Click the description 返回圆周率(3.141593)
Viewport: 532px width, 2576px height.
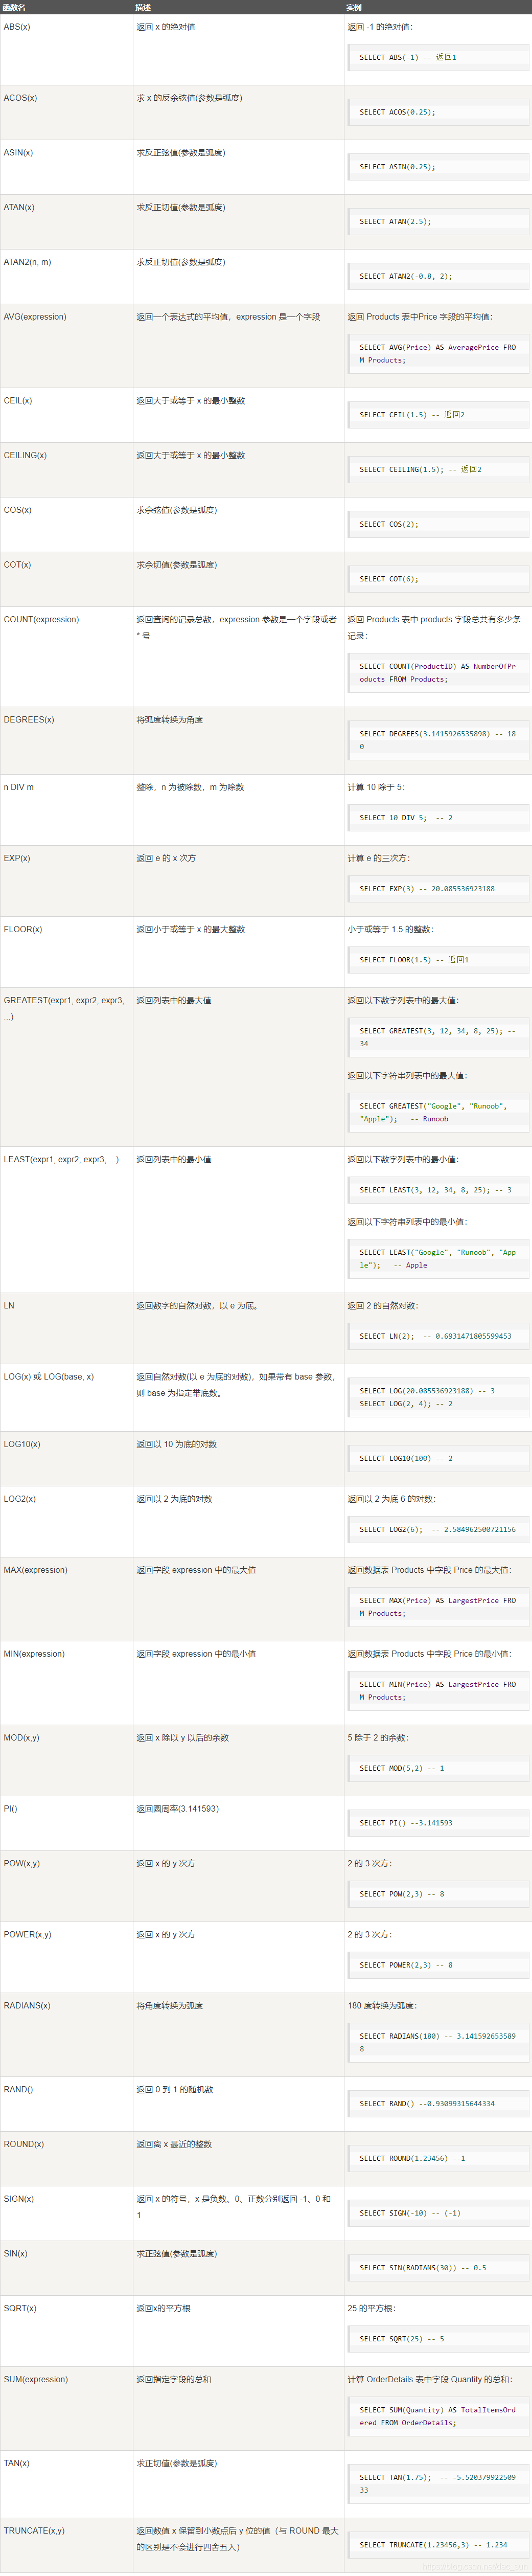177,1810
